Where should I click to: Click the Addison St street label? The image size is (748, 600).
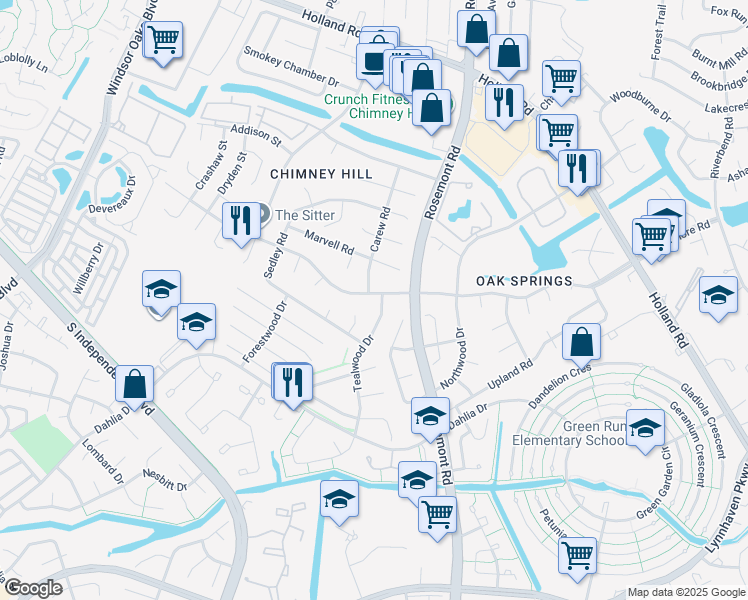pos(256,134)
